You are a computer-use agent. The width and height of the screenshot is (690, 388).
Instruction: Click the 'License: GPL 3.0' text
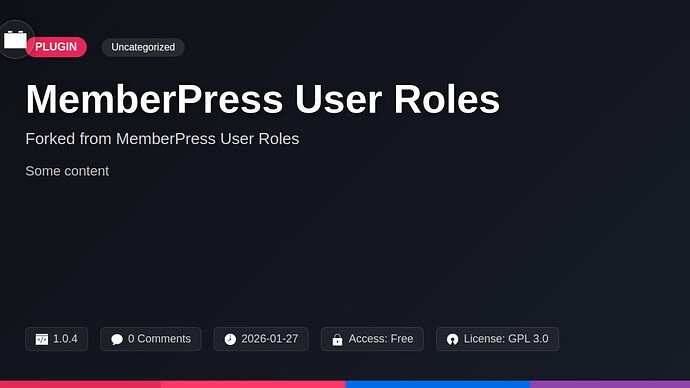(x=506, y=339)
